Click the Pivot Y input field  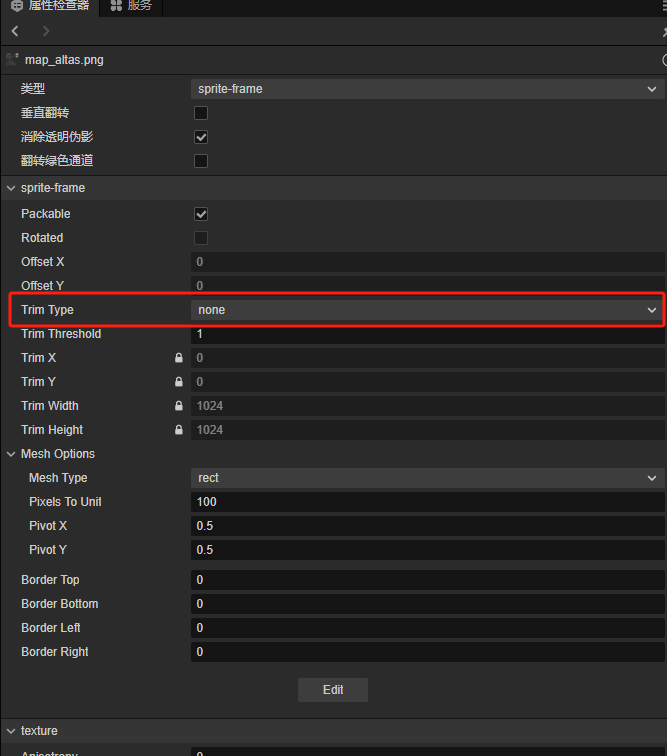[428, 550]
